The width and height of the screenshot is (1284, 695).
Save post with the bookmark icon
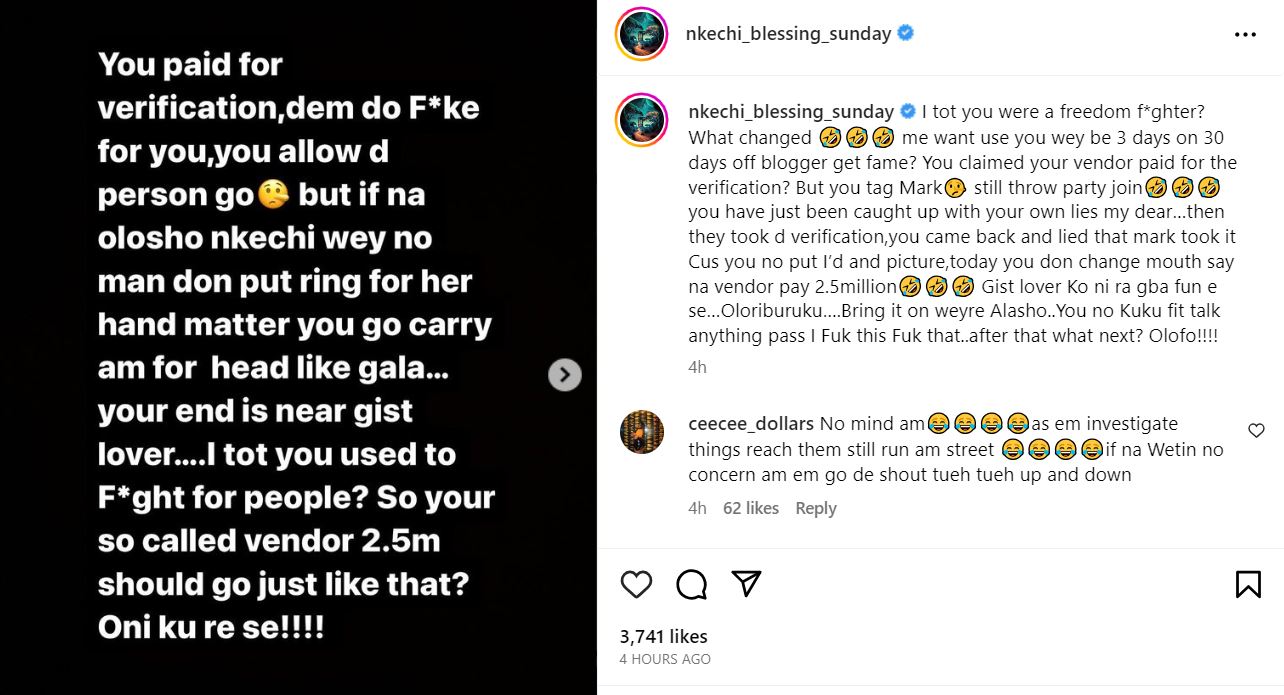pos(1248,584)
